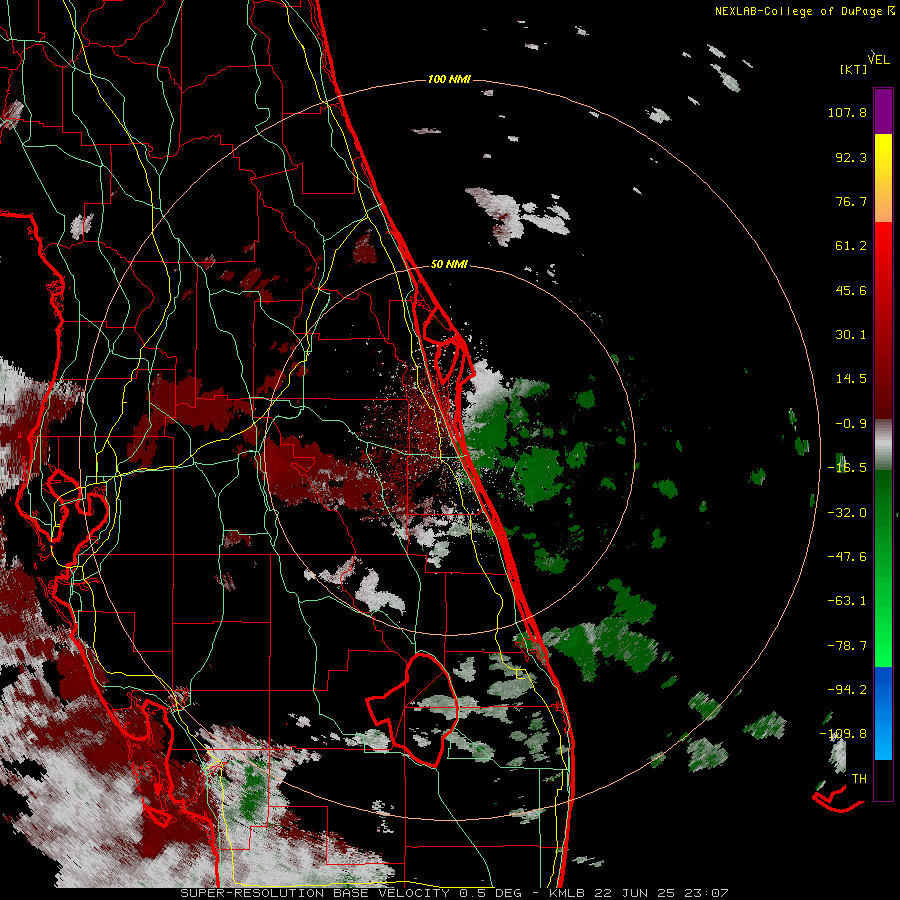Image resolution: width=900 pixels, height=900 pixels.
Task: Click the -32.0 velocity scale value
Action: tap(847, 513)
